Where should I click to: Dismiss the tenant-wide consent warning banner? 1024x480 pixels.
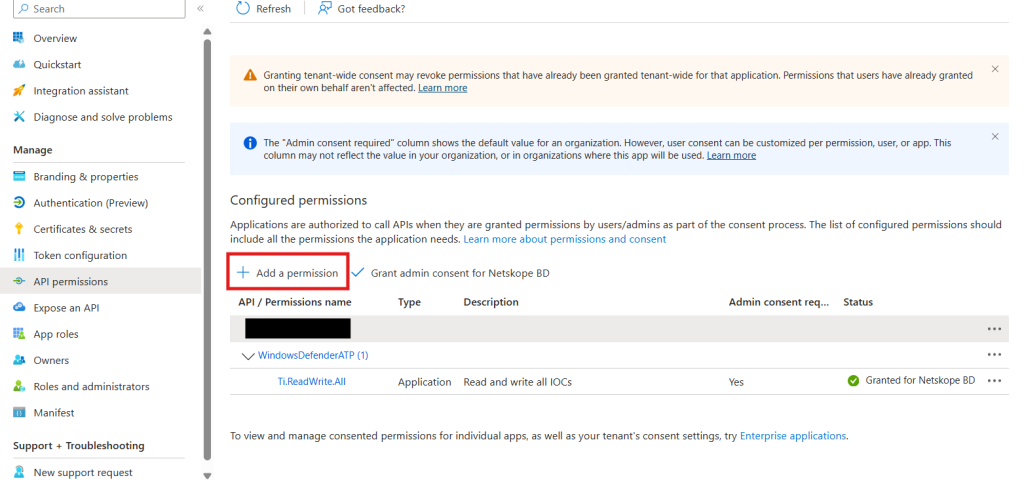click(x=995, y=69)
